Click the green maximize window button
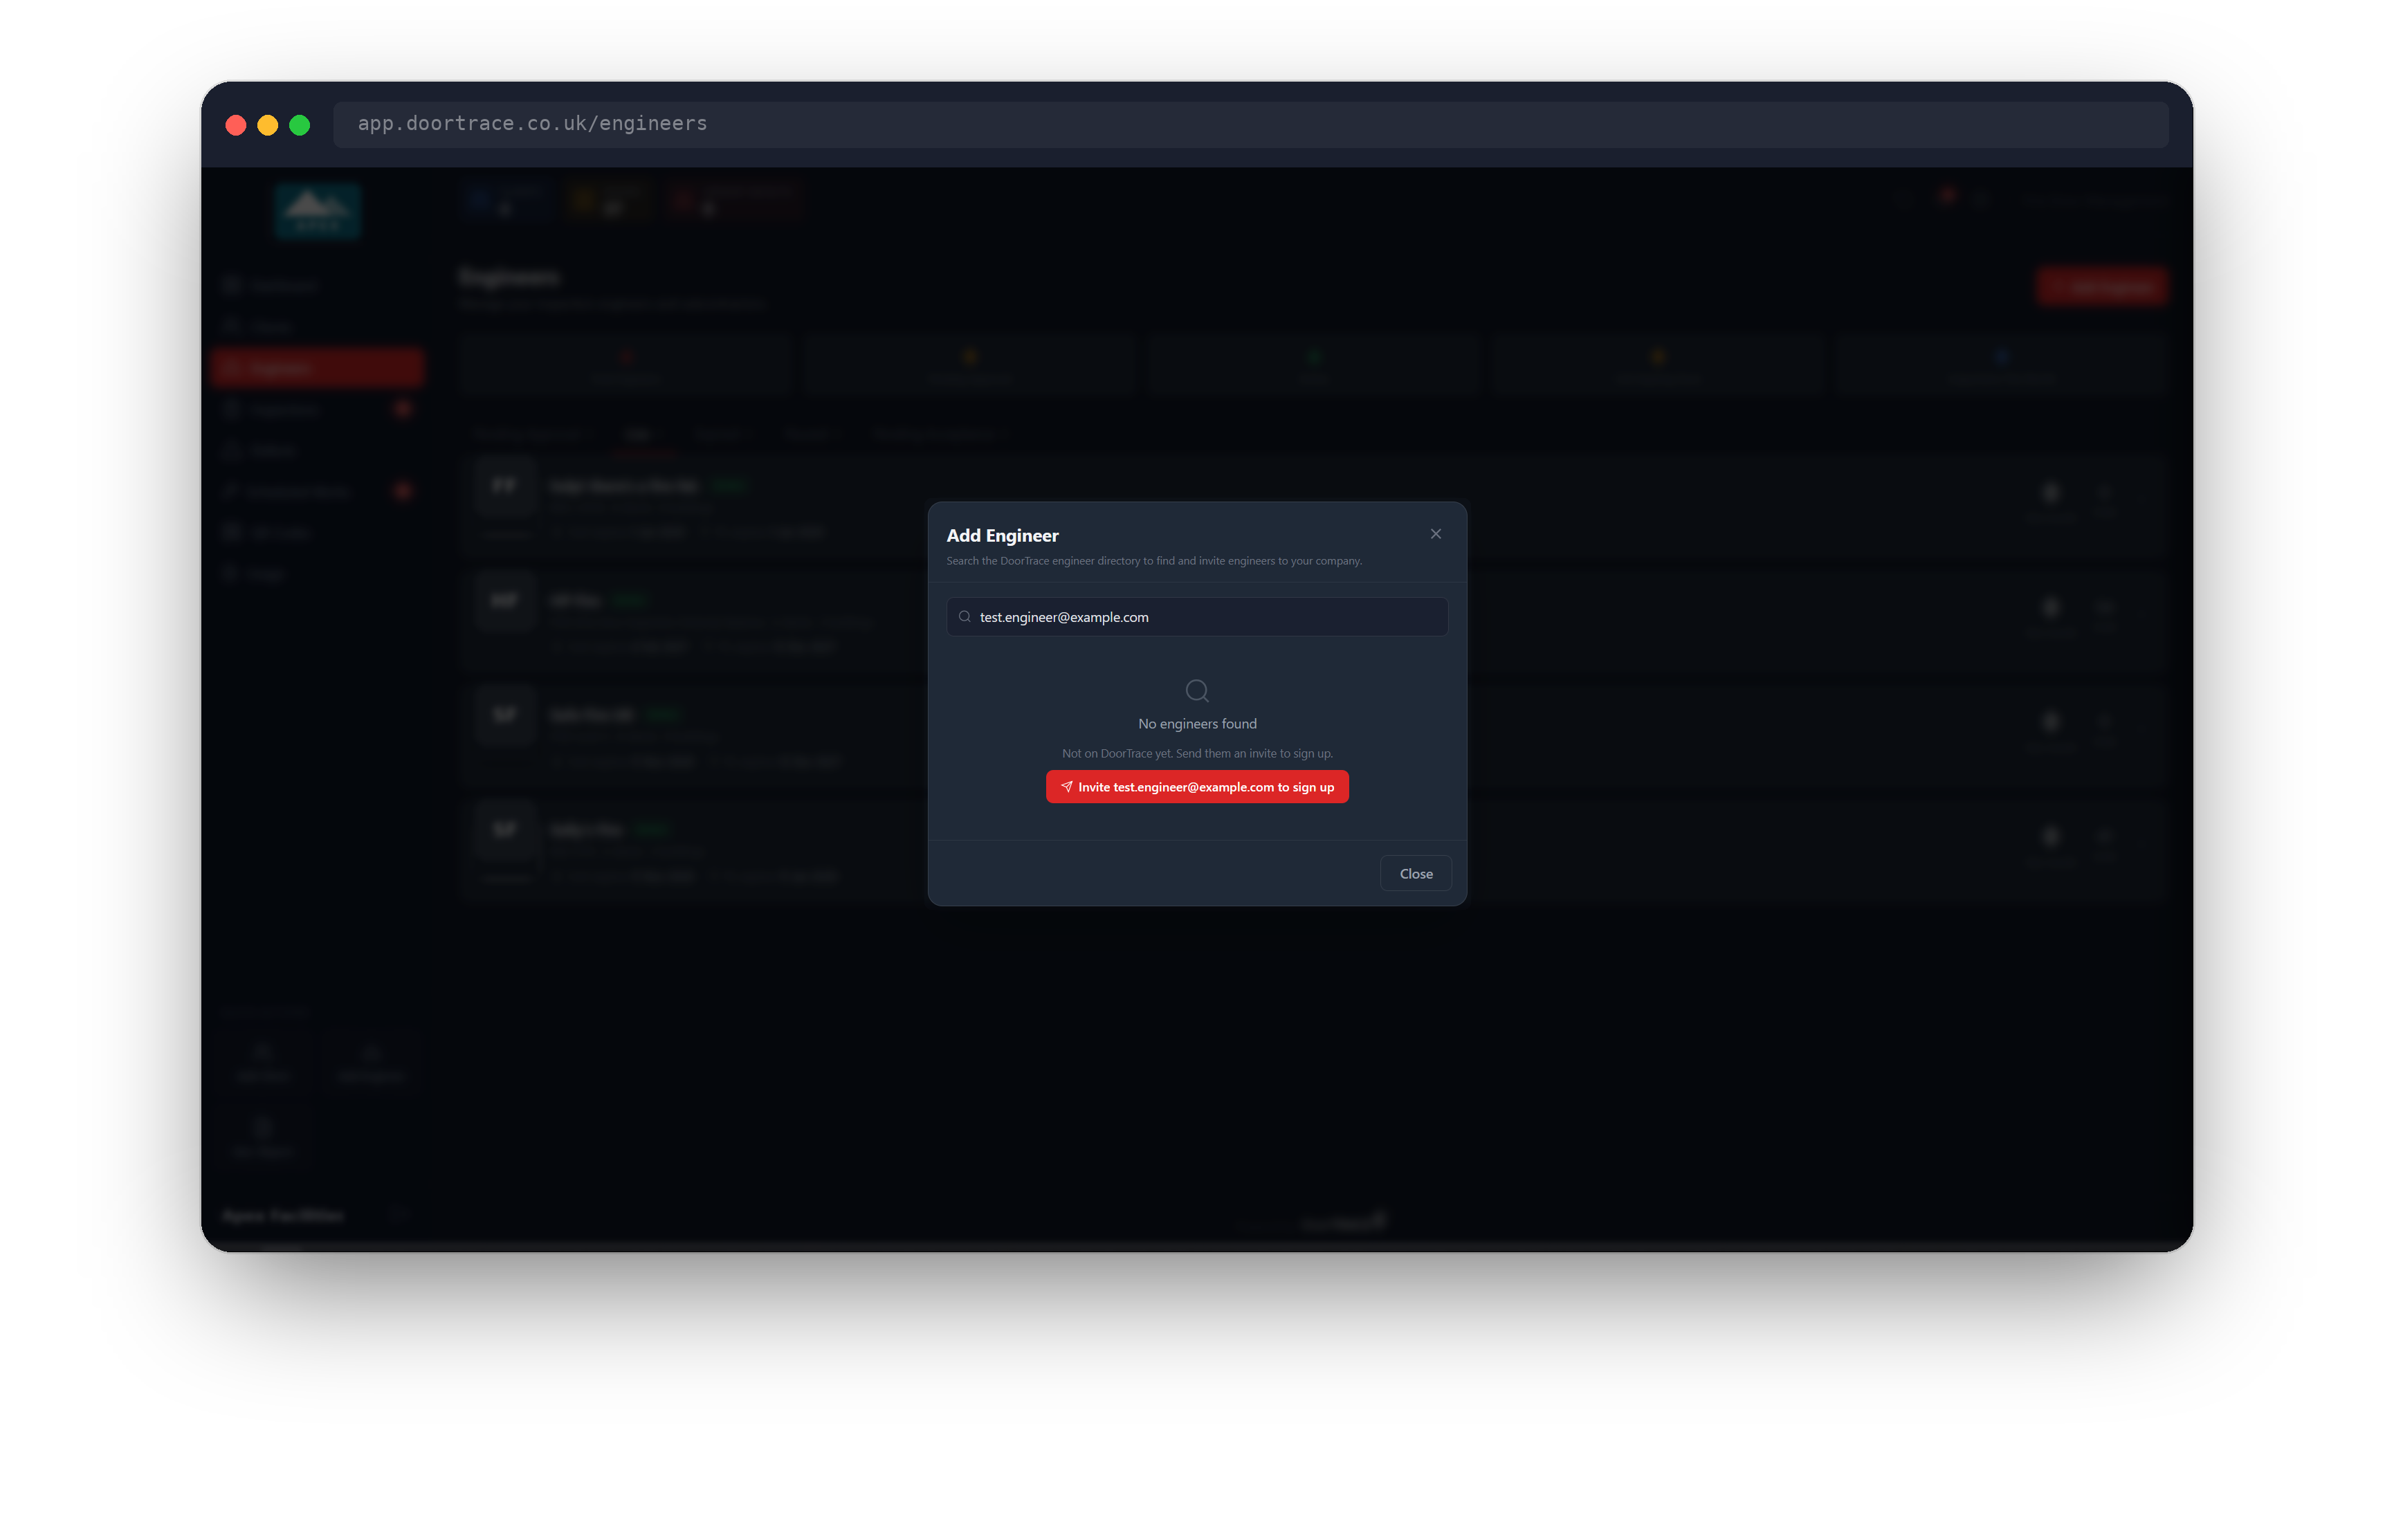This screenshot has width=2394, height=1540. [x=300, y=125]
